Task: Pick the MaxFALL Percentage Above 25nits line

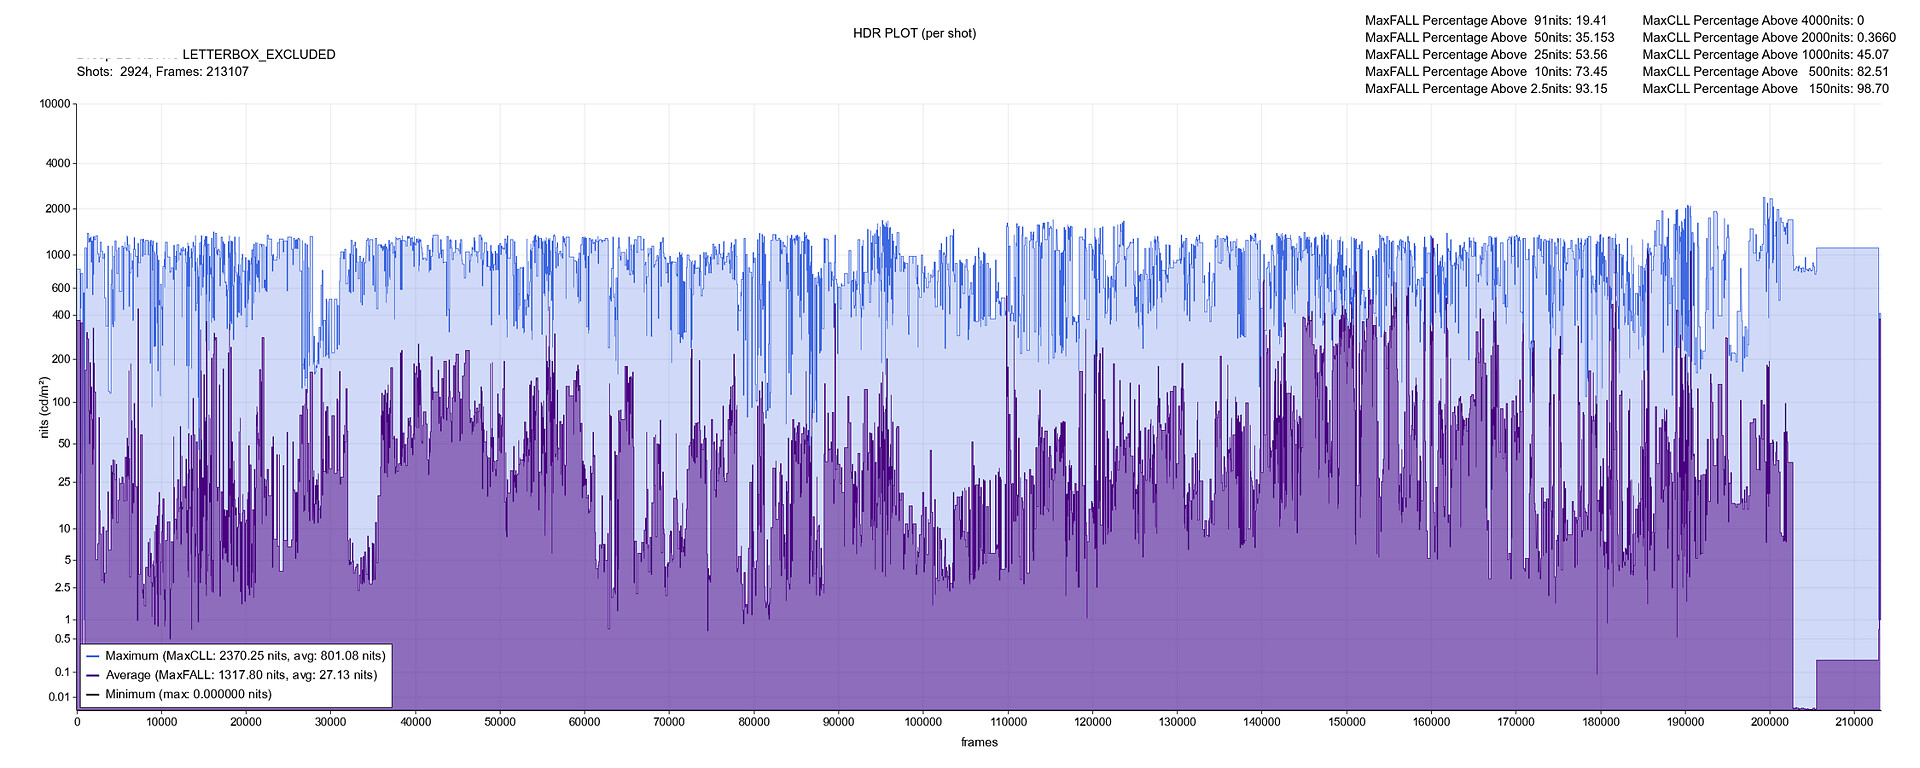Action: click(1486, 54)
